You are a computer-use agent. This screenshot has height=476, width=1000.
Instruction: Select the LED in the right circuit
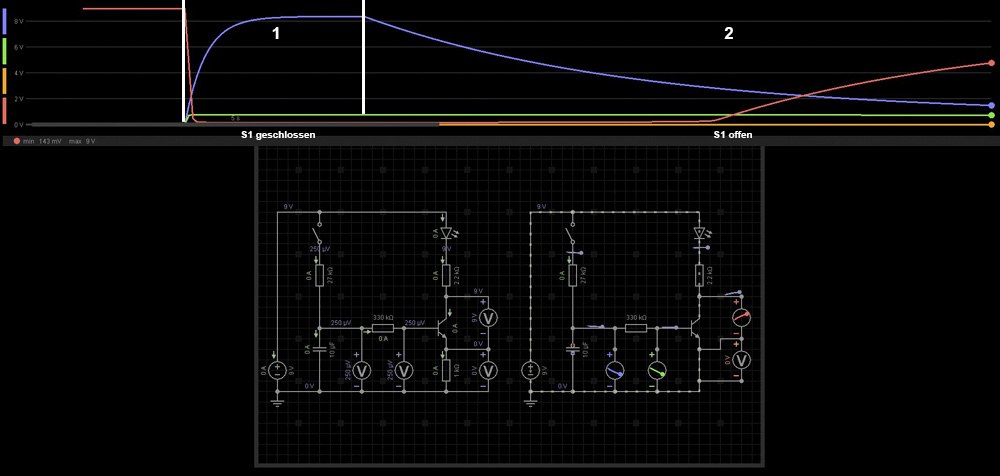(x=699, y=234)
